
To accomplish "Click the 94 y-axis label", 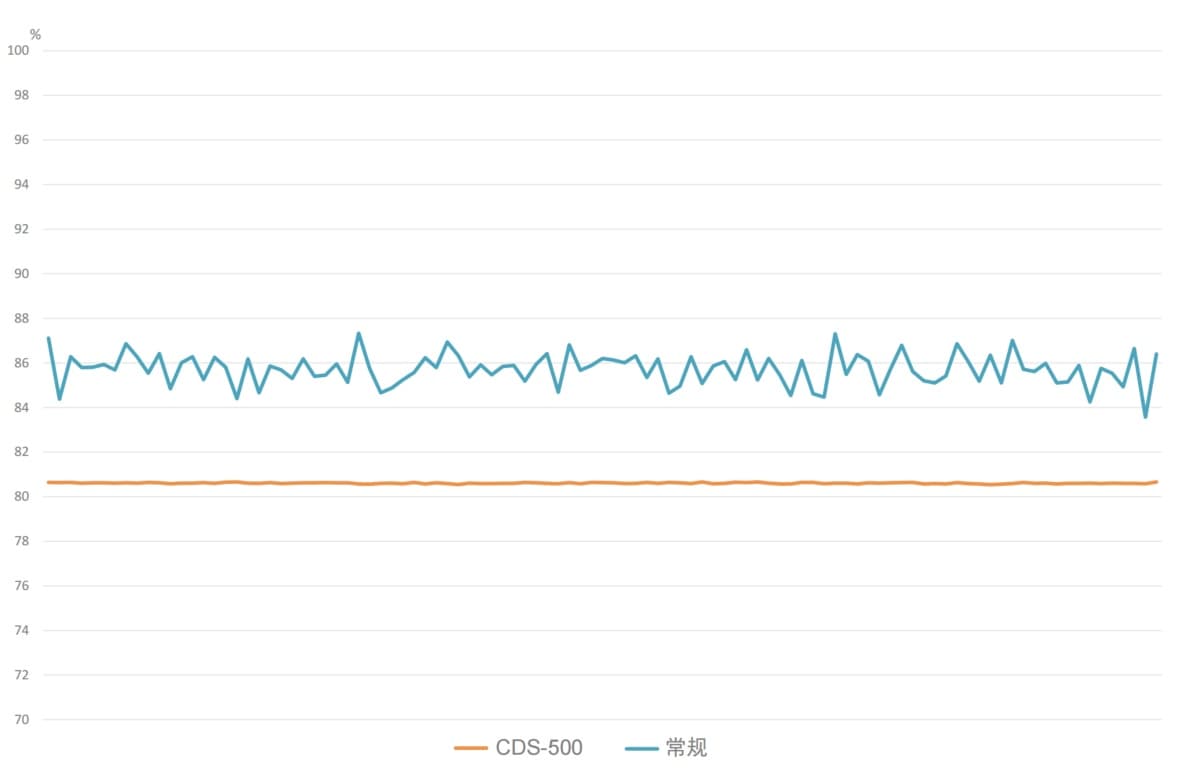I will (22, 184).
